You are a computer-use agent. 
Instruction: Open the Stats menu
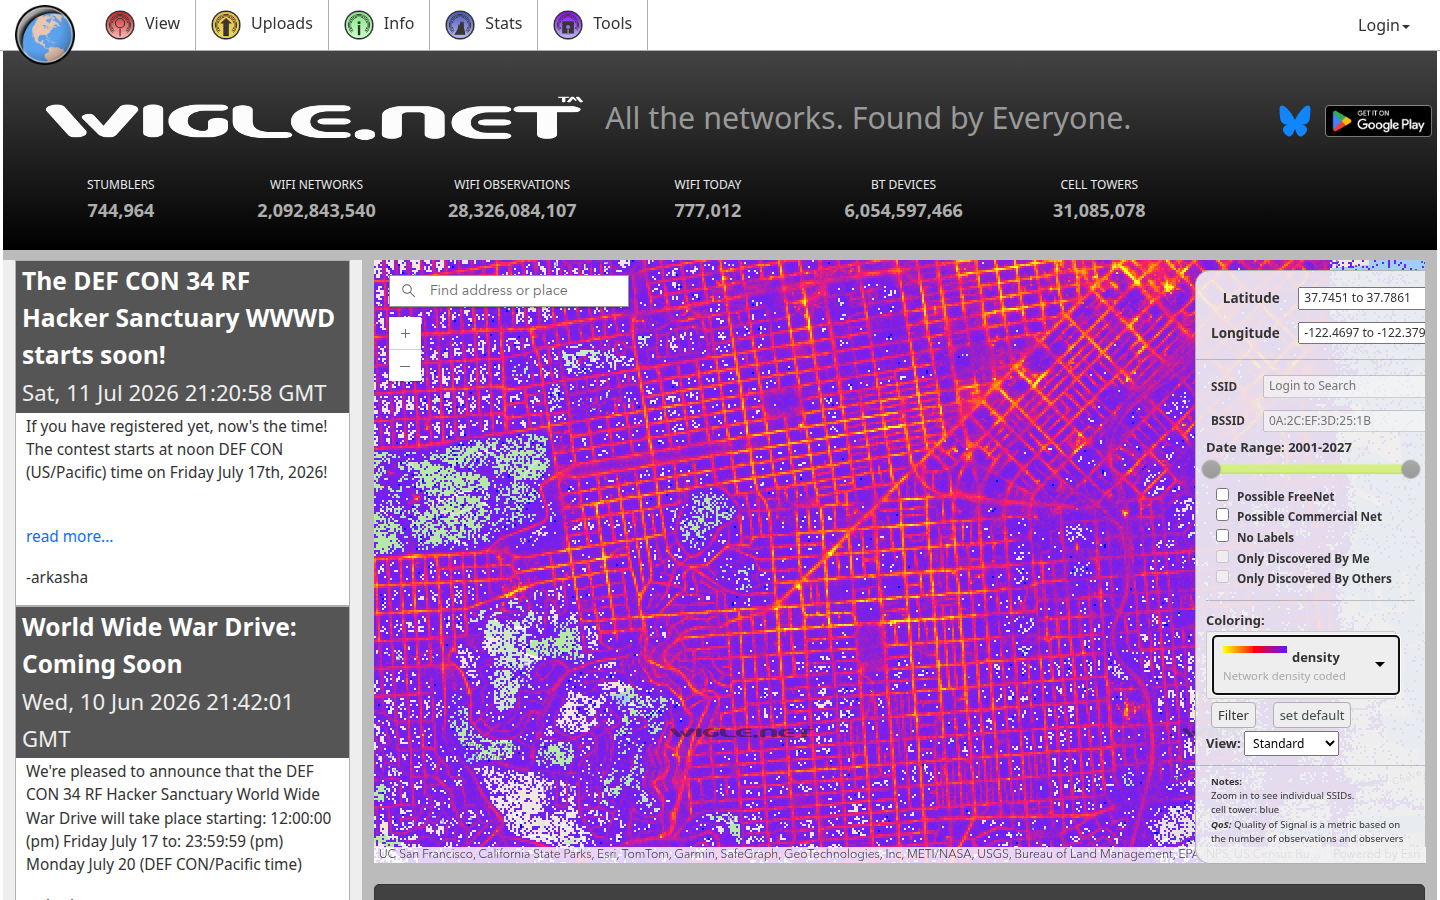tap(484, 24)
